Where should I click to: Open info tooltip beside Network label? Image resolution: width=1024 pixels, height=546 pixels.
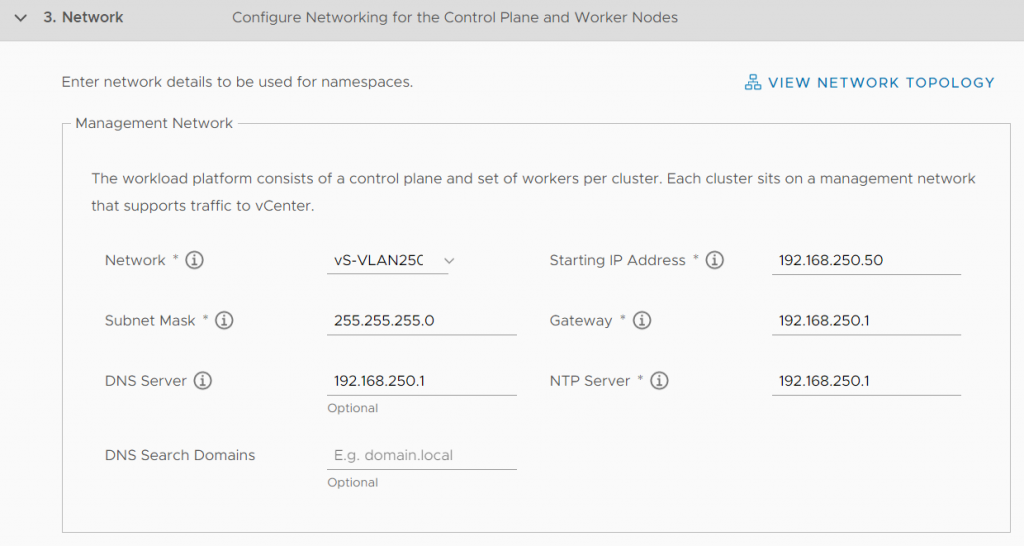click(194, 260)
